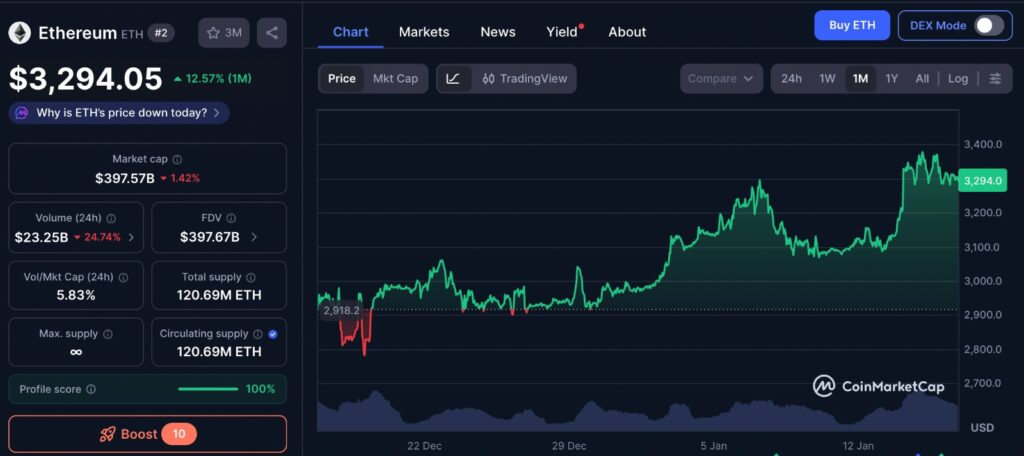Expand FDV details chevron

coord(253,237)
